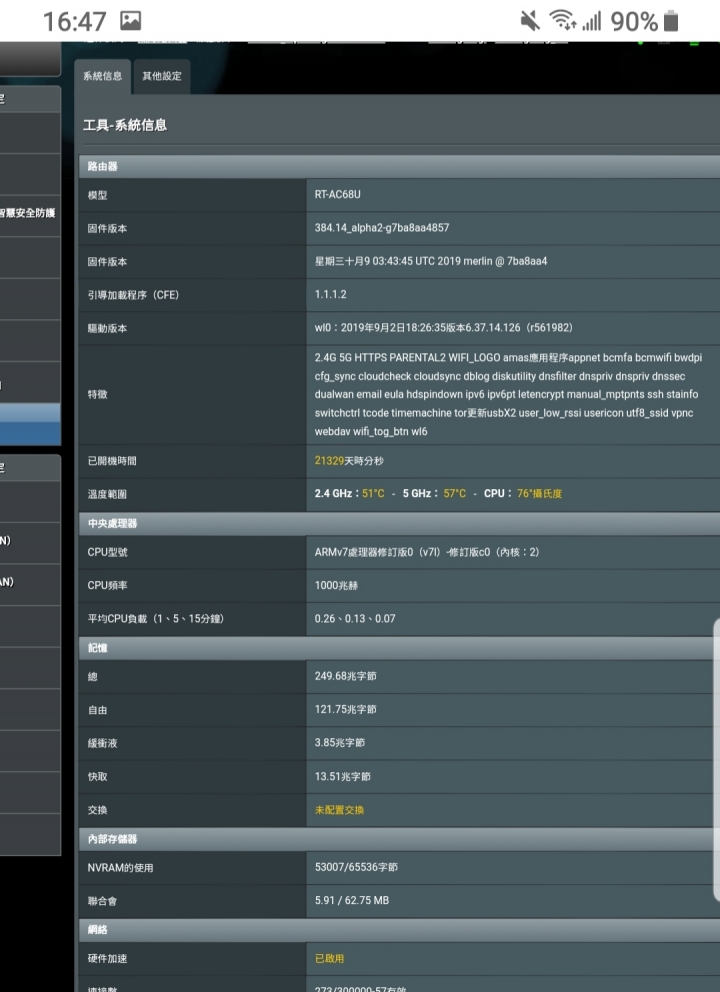Viewport: 720px width, 992px height.
Task: Select cache memory 13.51兆字節
Action: coord(343,776)
